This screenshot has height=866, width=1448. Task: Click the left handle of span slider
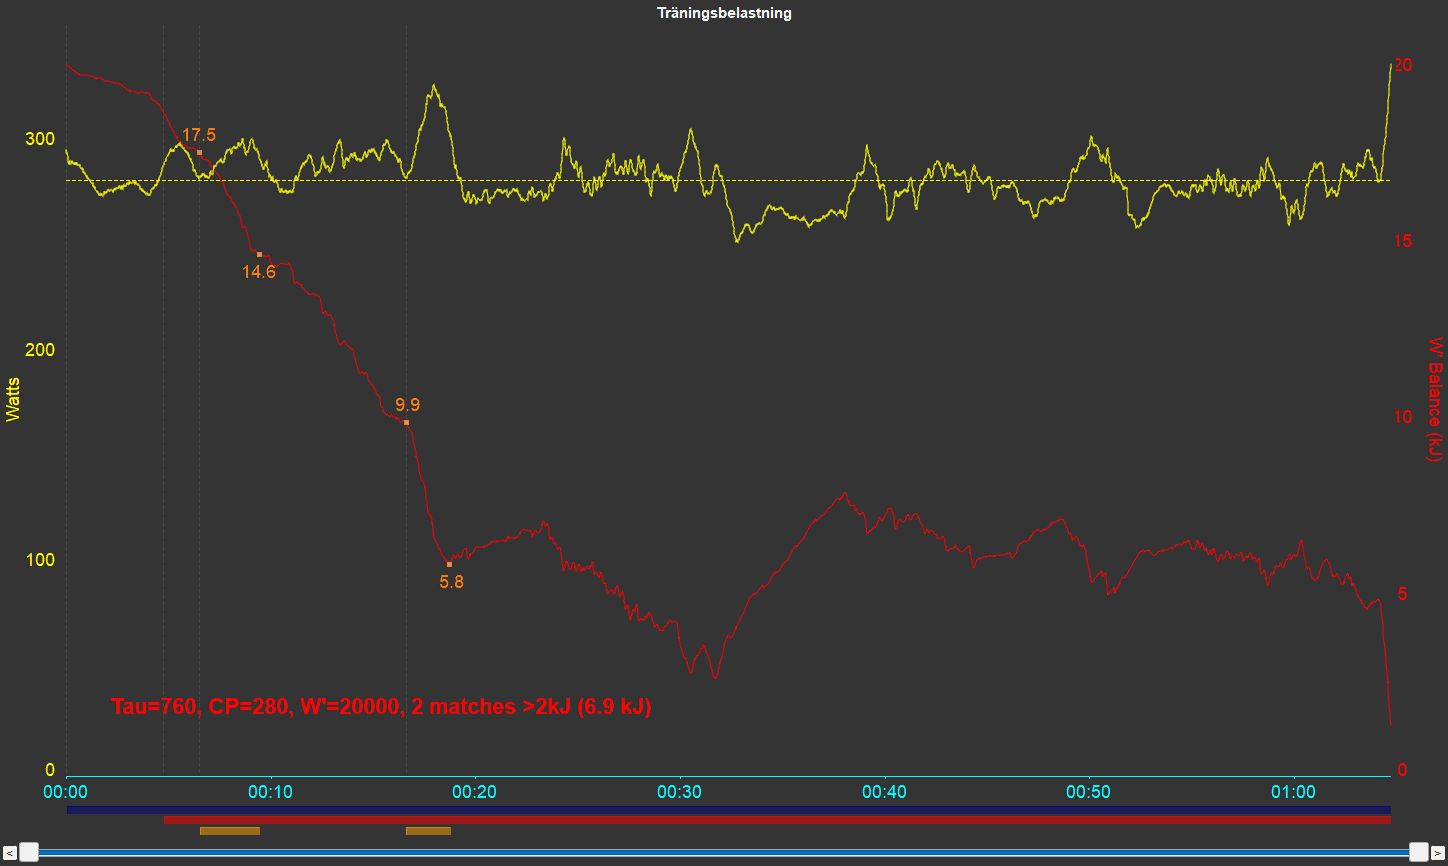click(30, 852)
